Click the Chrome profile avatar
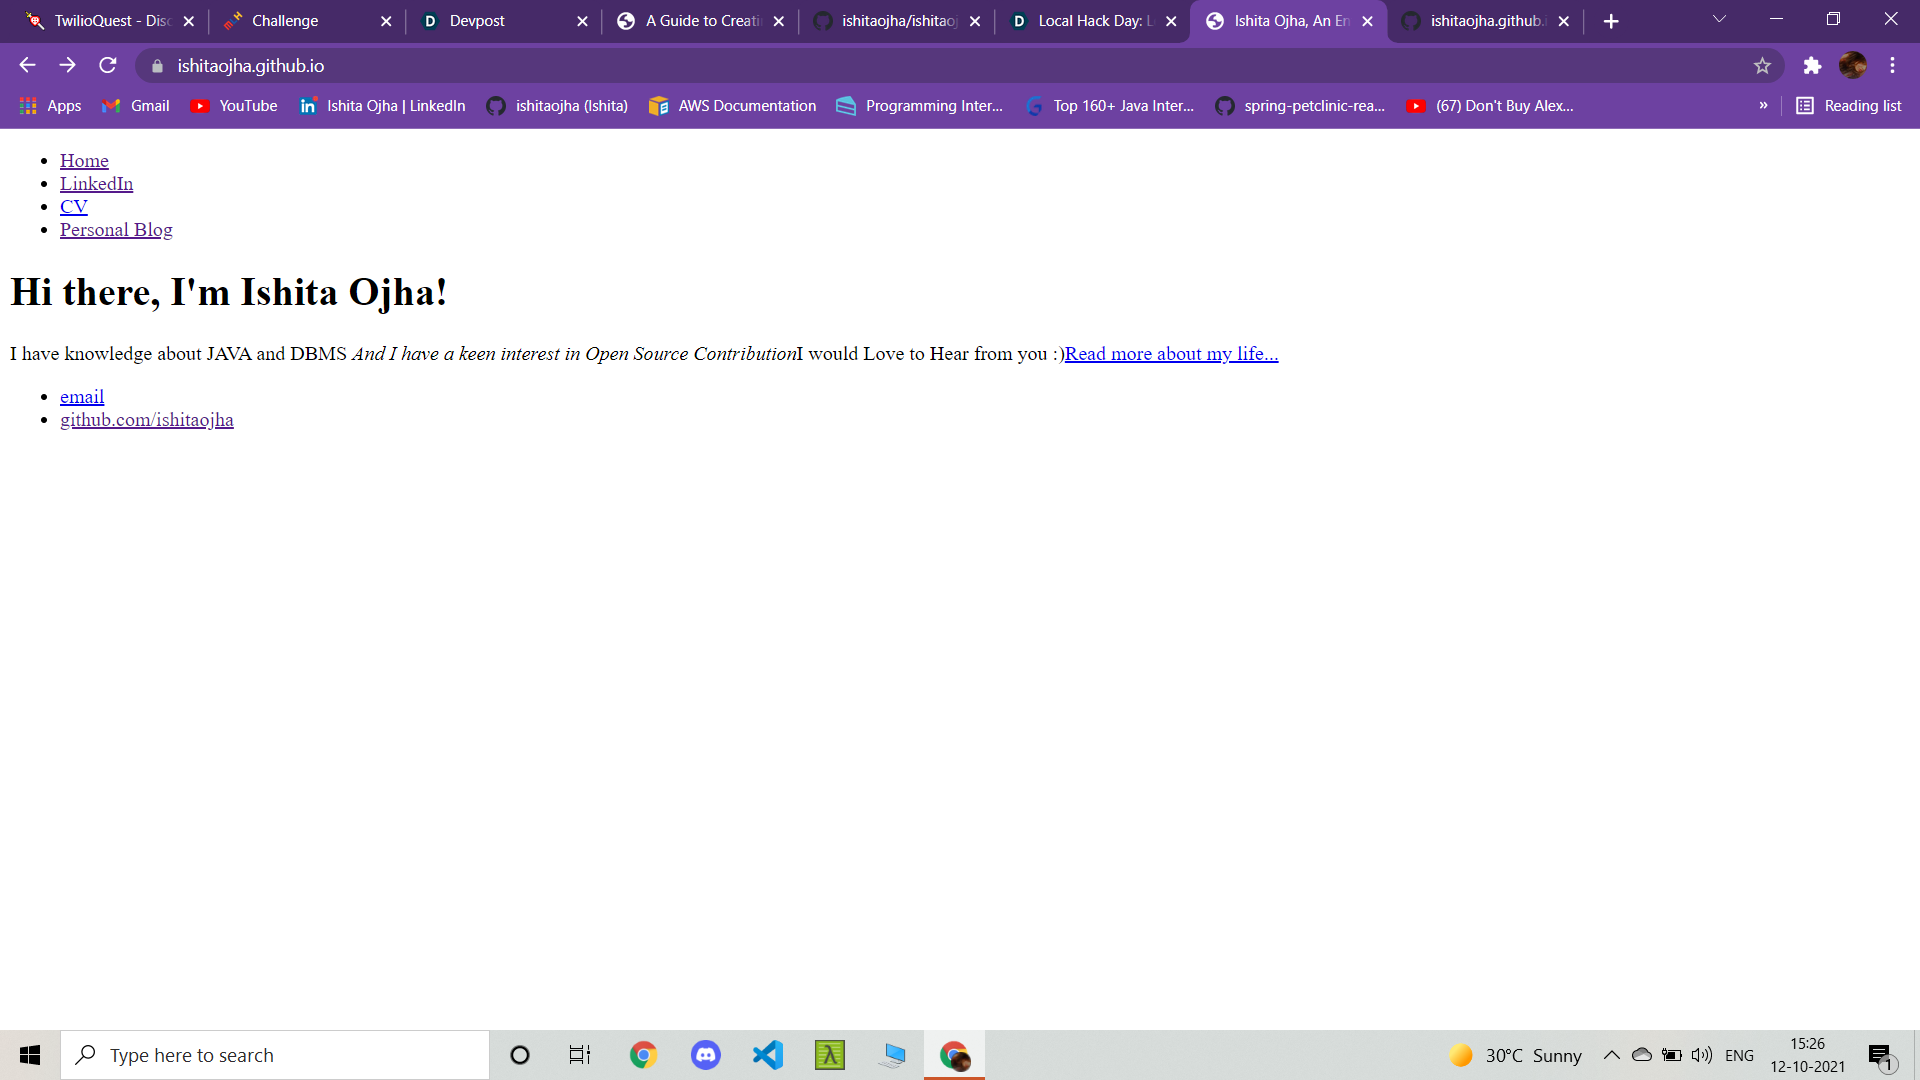 coord(1852,66)
